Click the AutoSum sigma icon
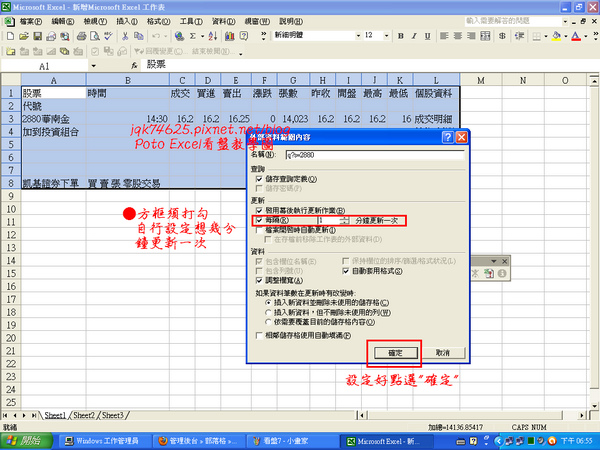 (x=192, y=36)
